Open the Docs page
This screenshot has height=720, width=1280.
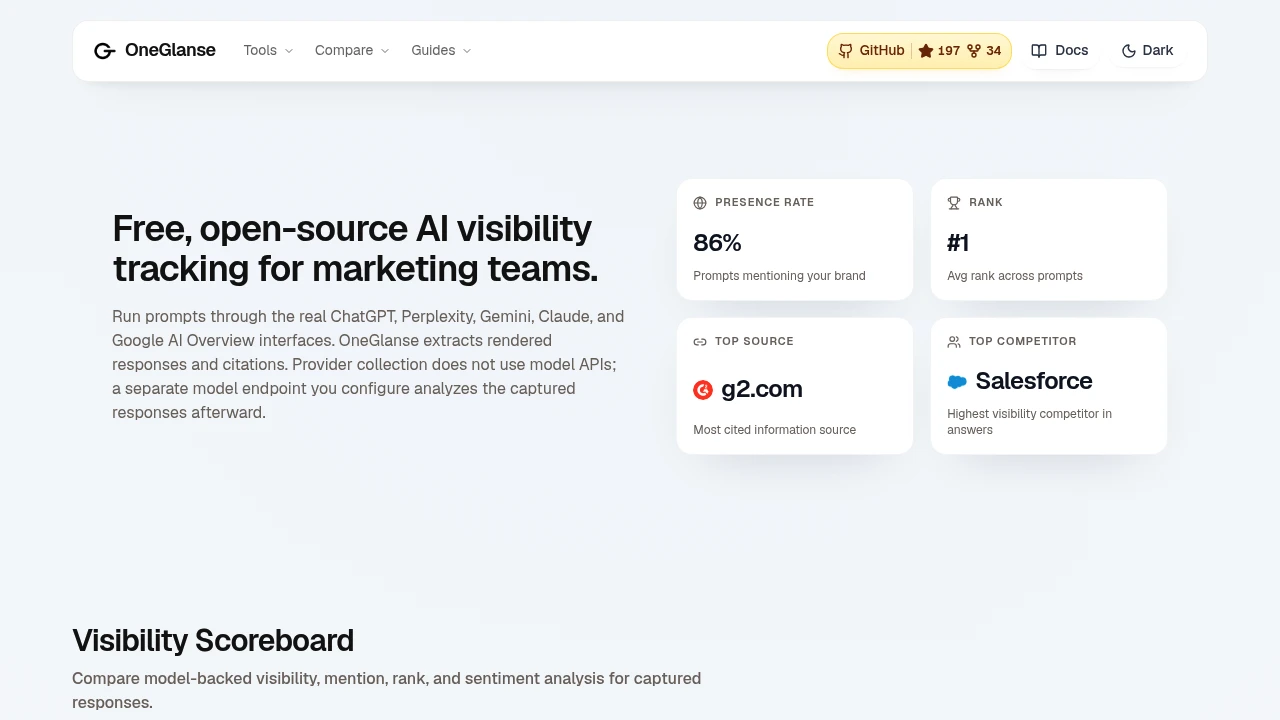point(1060,51)
